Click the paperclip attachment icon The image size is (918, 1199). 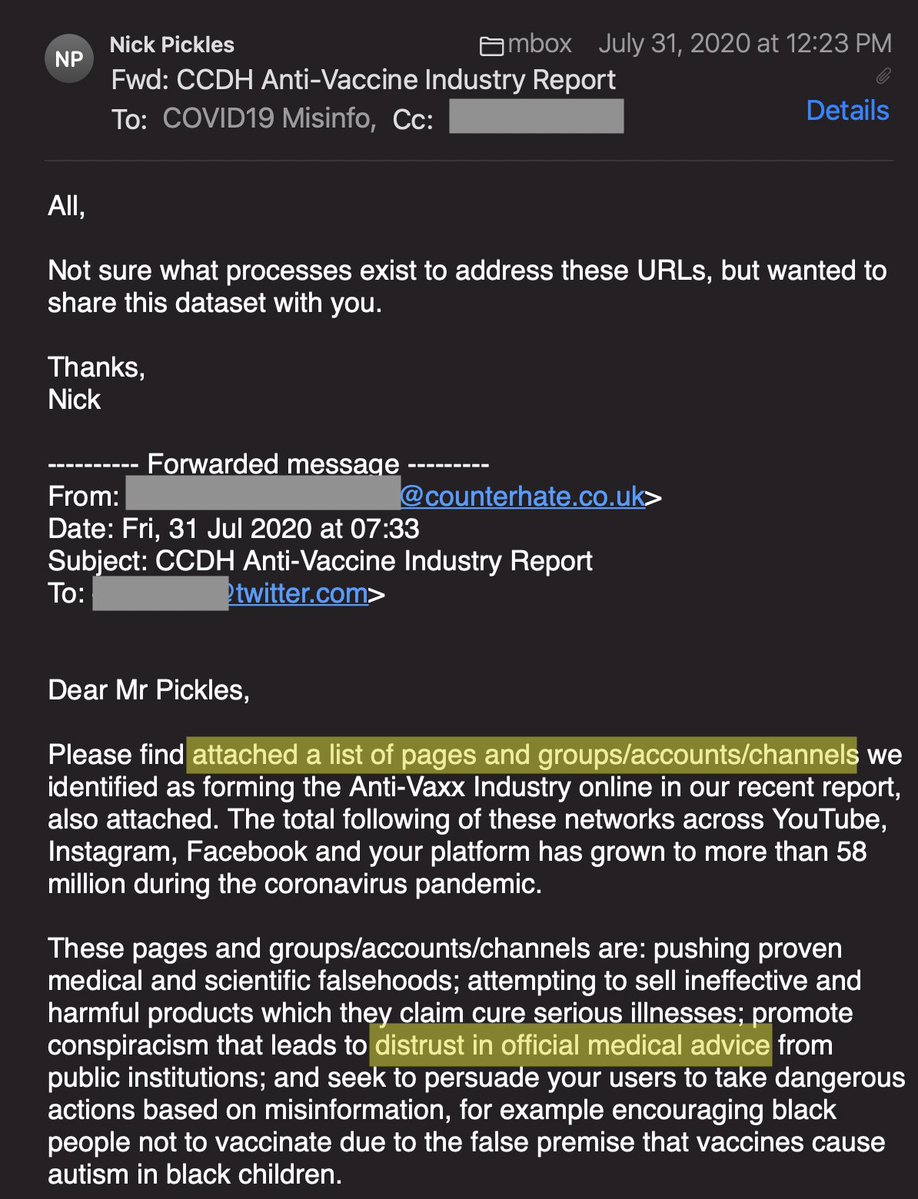[x=883, y=76]
